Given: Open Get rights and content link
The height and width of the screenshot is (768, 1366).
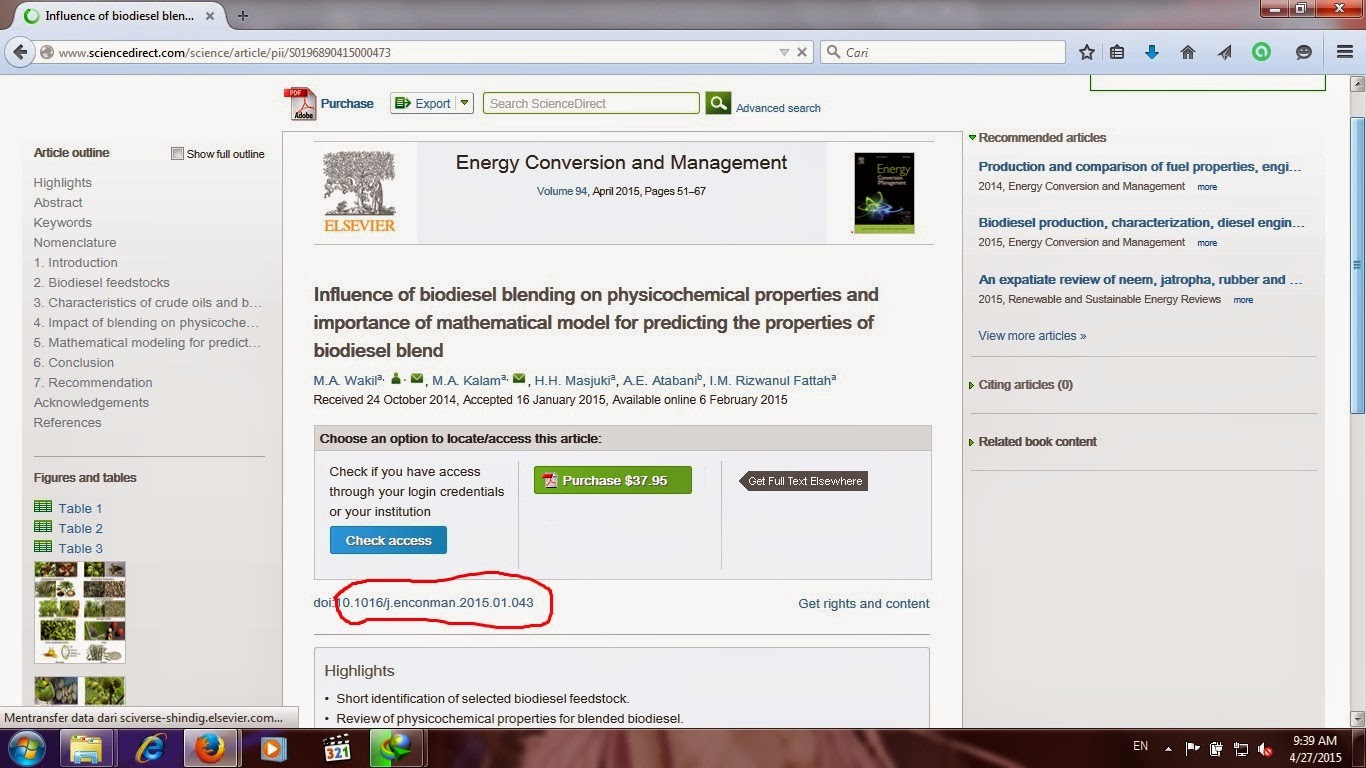Looking at the screenshot, I should click(x=864, y=604).
